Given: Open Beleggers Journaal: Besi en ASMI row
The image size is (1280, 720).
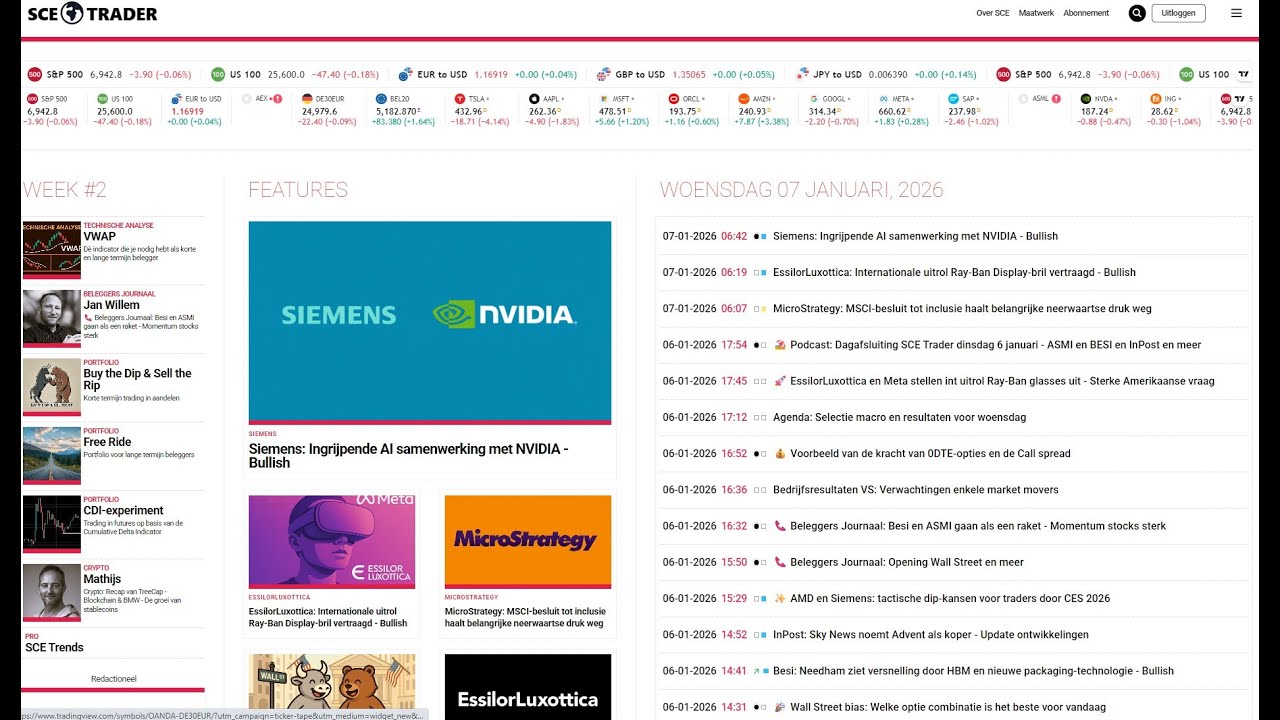Looking at the screenshot, I should click(x=954, y=526).
